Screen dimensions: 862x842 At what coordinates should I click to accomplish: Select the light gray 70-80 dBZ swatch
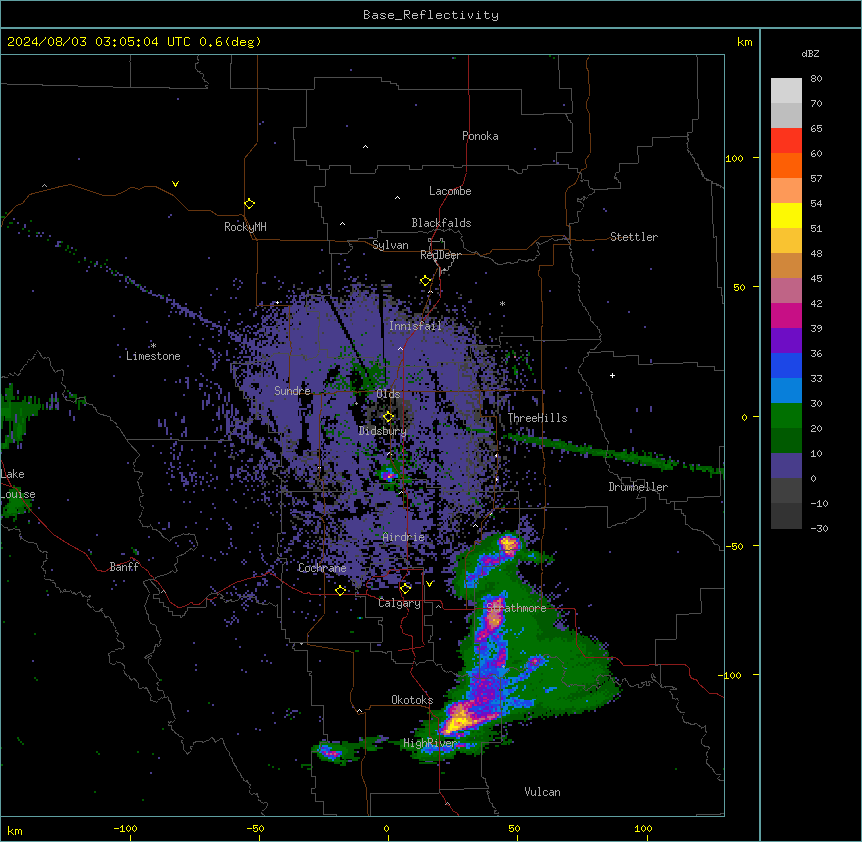tap(786, 90)
